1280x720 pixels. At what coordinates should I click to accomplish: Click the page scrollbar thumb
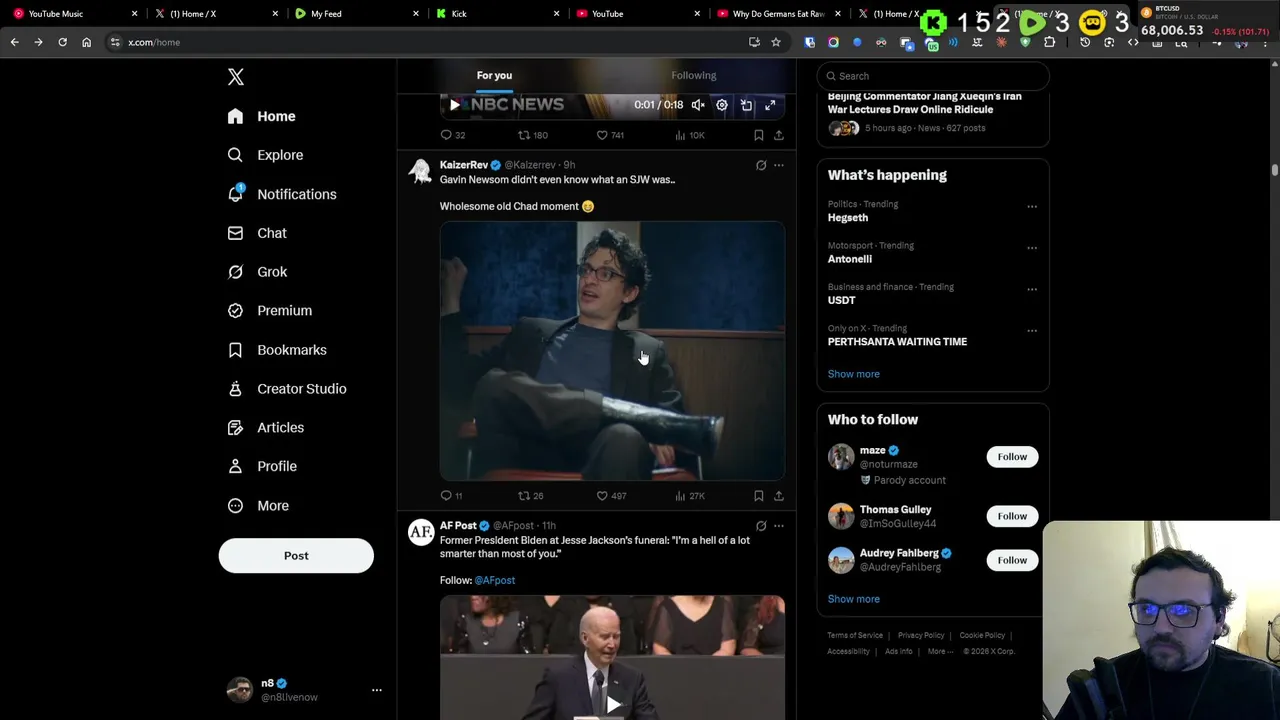coord(1275,171)
